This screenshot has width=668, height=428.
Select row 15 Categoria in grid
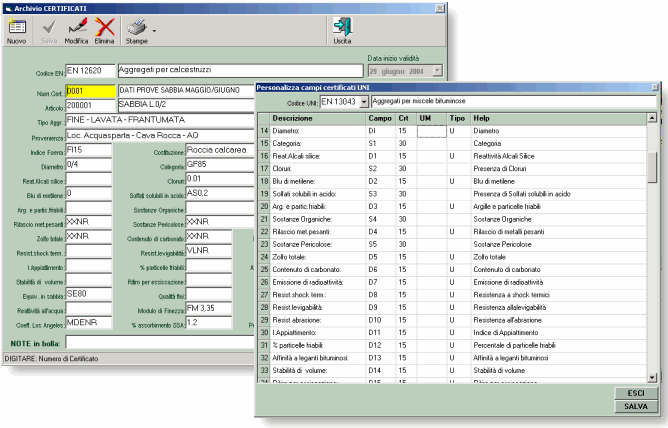click(452, 144)
